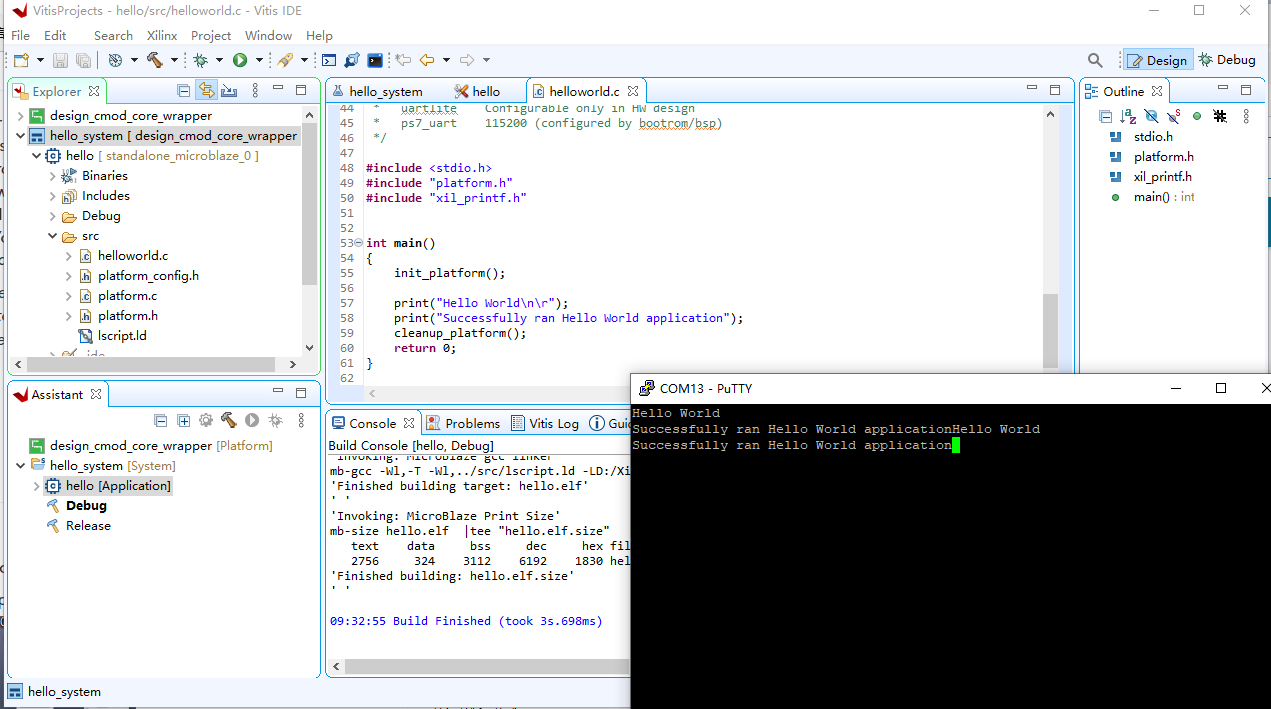Switch to the Vitis Log tab
1271x709 pixels.
click(545, 423)
